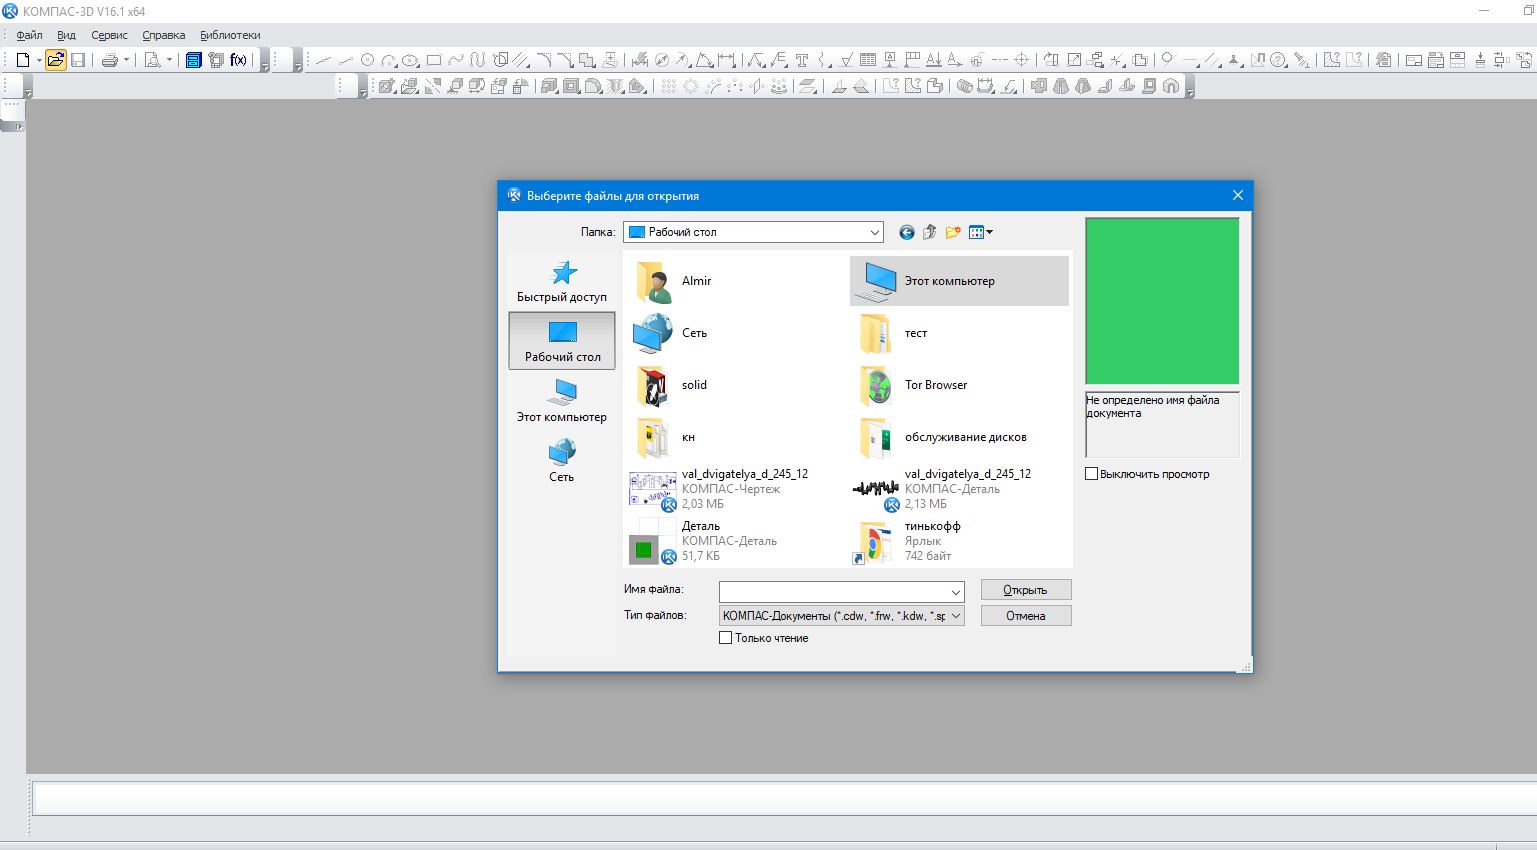The width and height of the screenshot is (1537, 850).
Task: Click the Print toolbar icon
Action: pos(110,60)
